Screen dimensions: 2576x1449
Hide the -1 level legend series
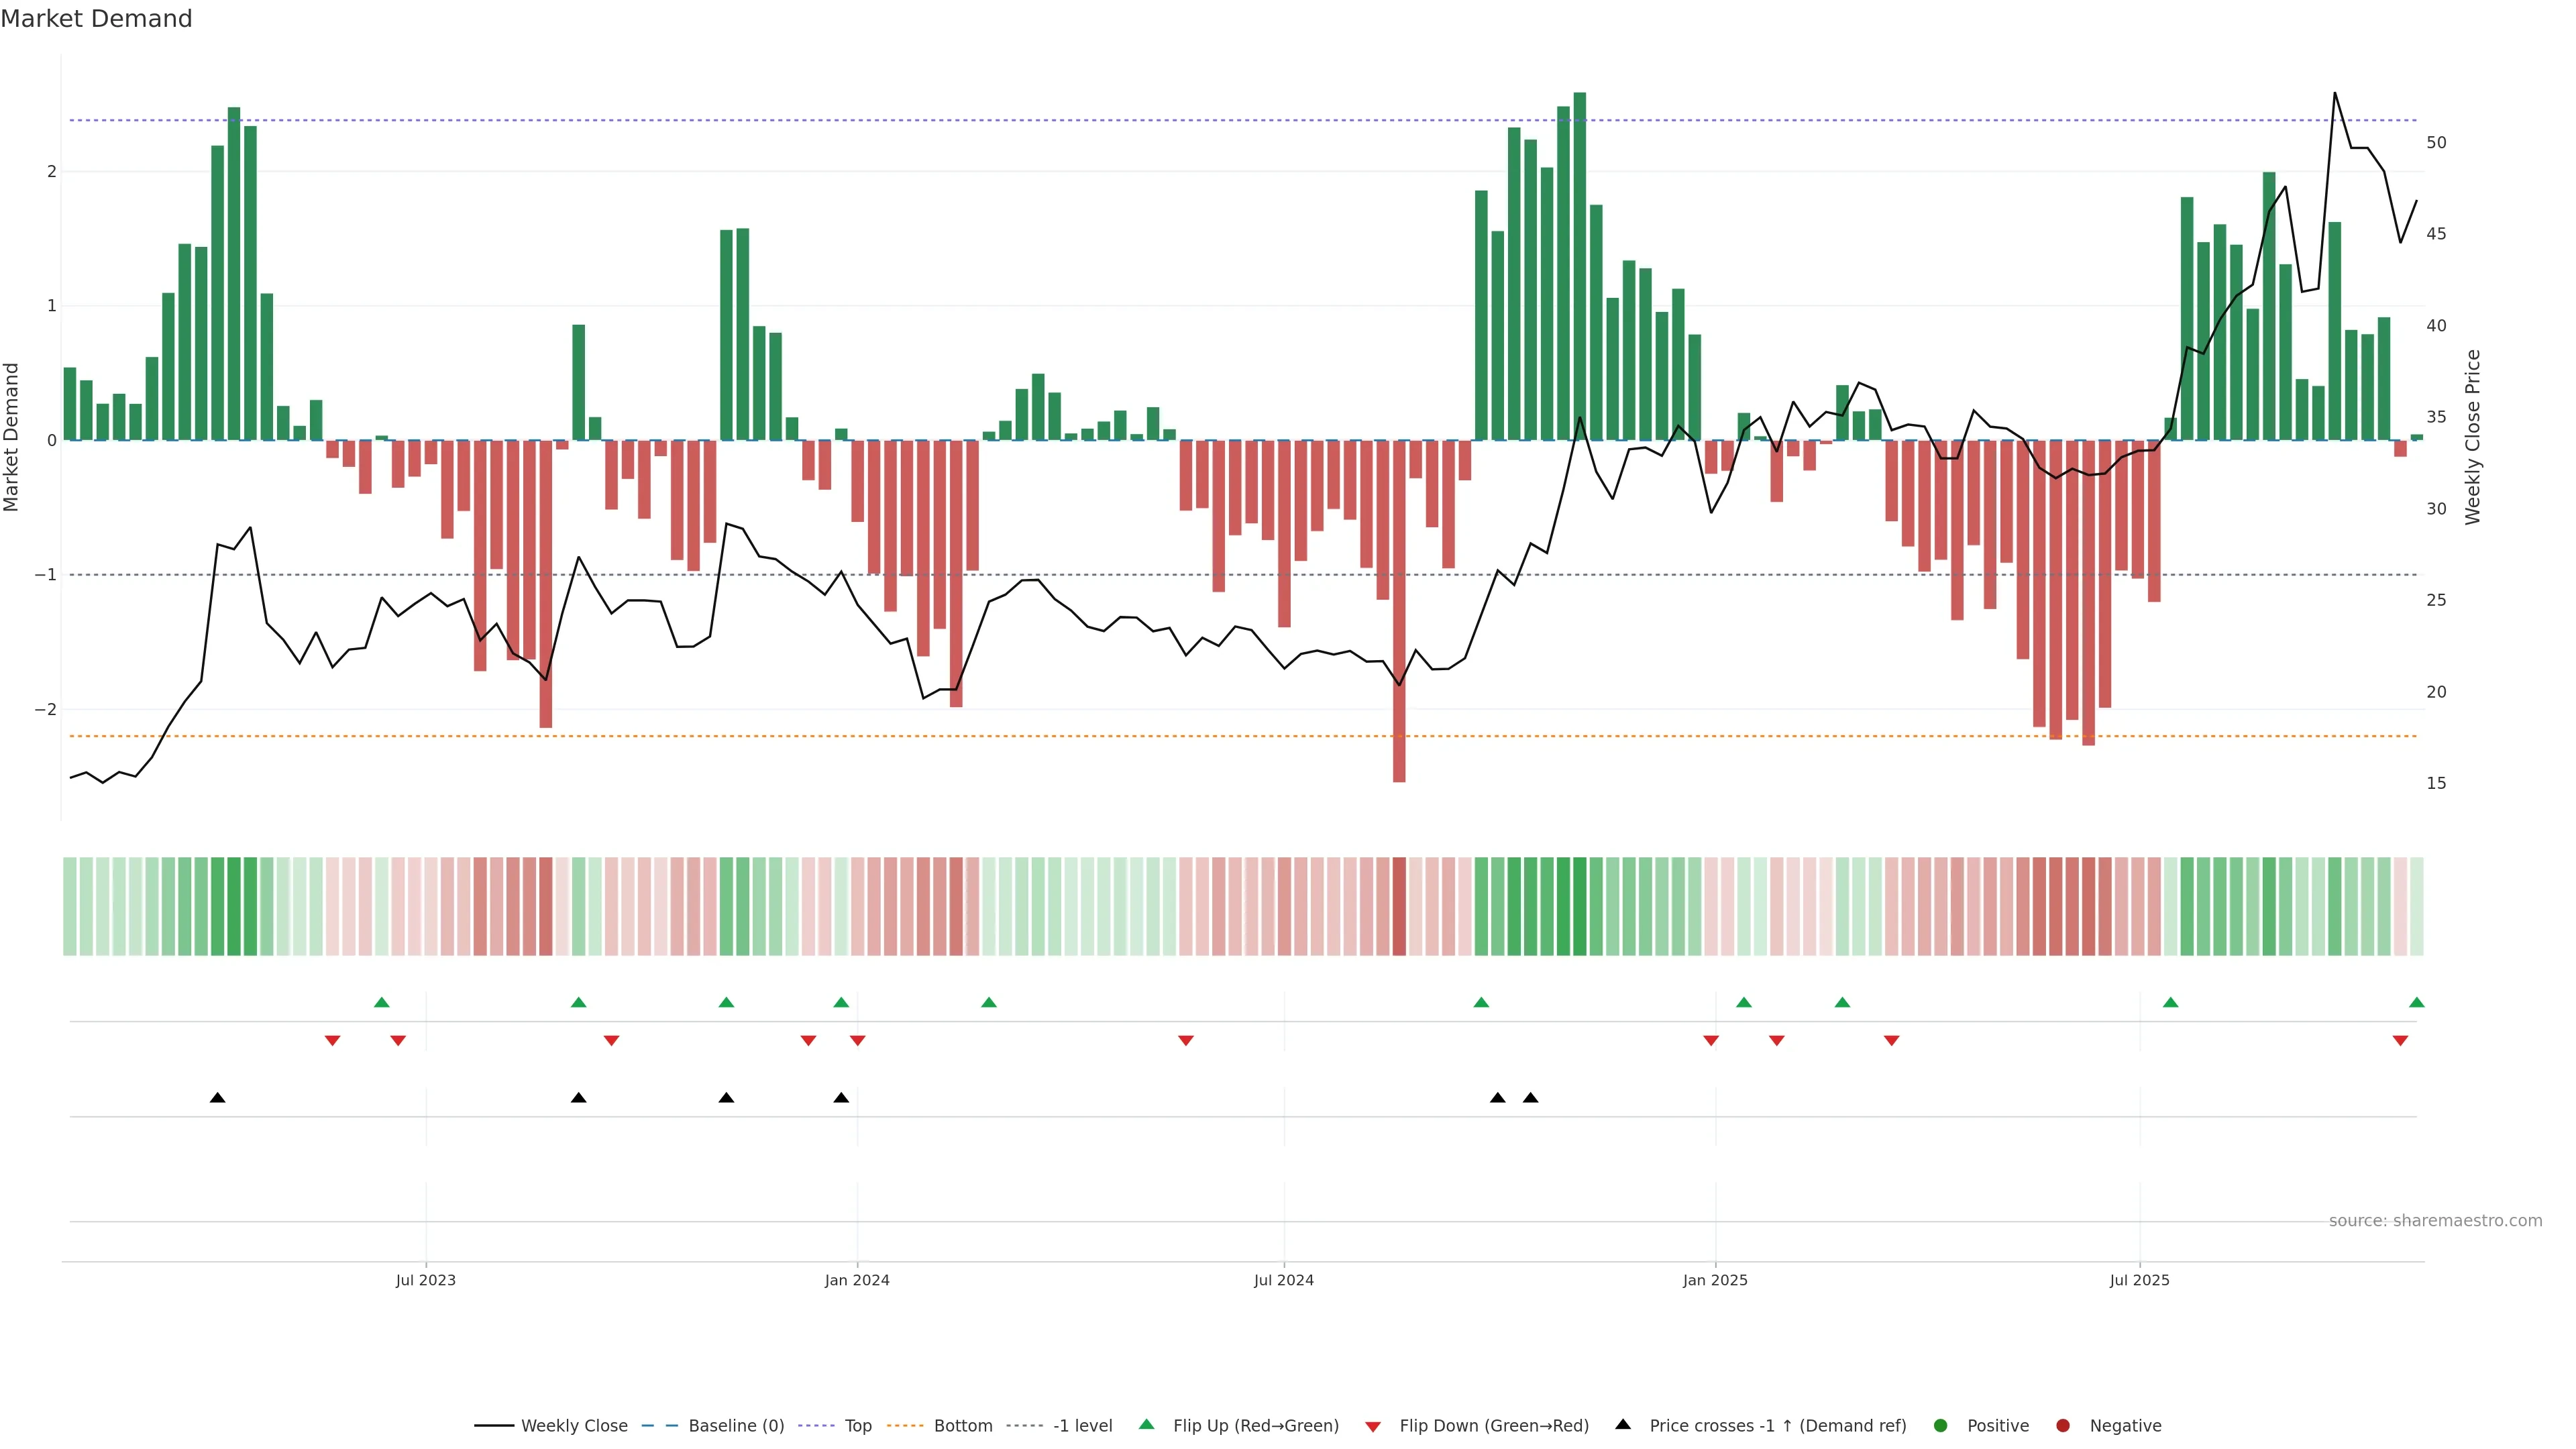coord(1082,1425)
